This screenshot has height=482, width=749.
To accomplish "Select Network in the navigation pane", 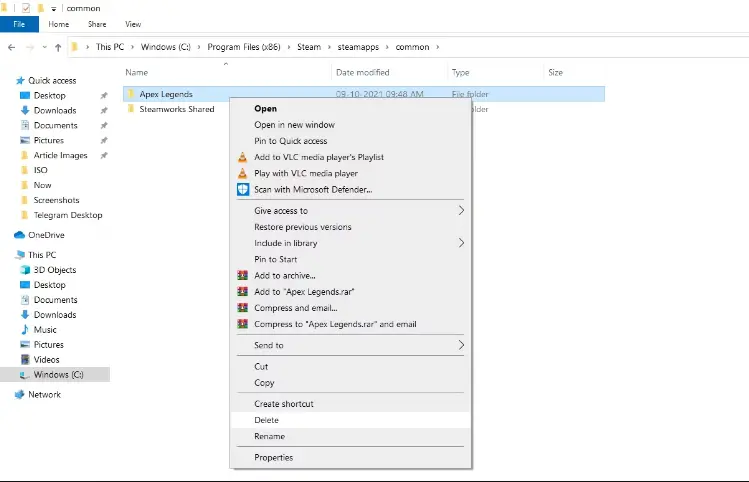I will pyautogui.click(x=44, y=394).
